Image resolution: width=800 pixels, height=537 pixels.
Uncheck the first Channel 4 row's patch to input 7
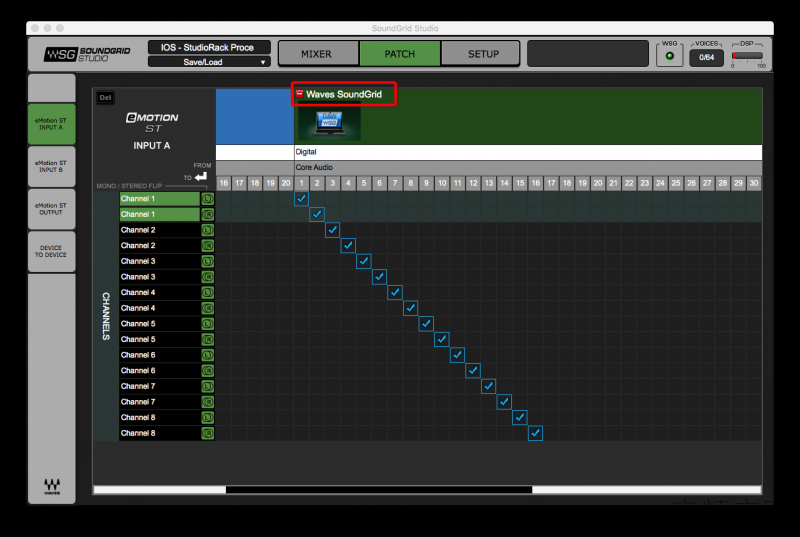[395, 293]
